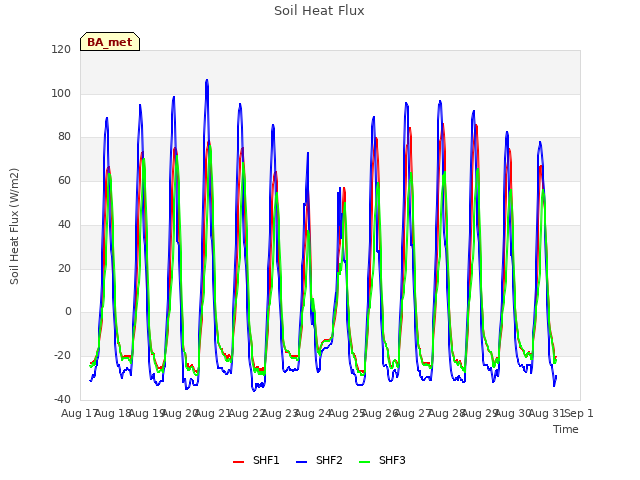640x480 pixels.
Task: Click the BA_met annotation label
Action: (110, 42)
